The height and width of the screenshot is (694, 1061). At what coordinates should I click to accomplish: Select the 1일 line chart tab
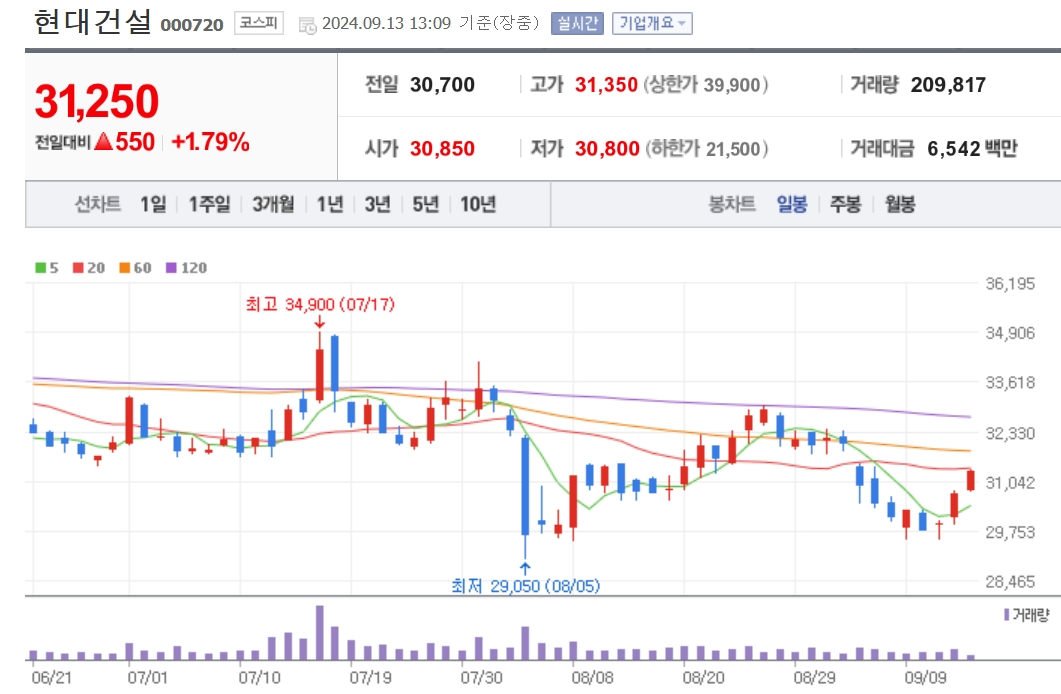[153, 204]
